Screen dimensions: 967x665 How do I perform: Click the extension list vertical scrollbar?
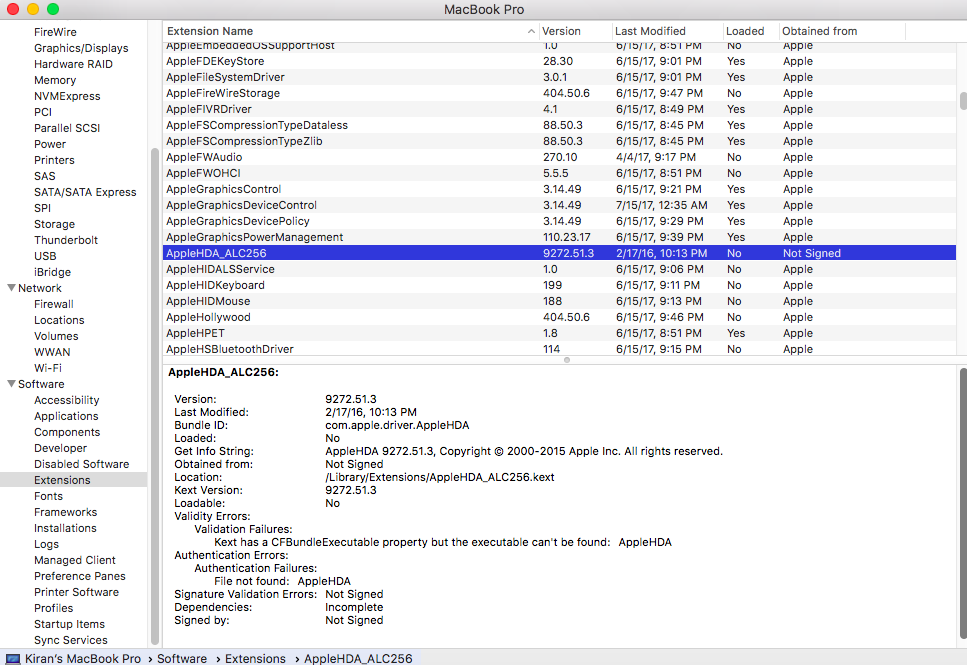963,102
